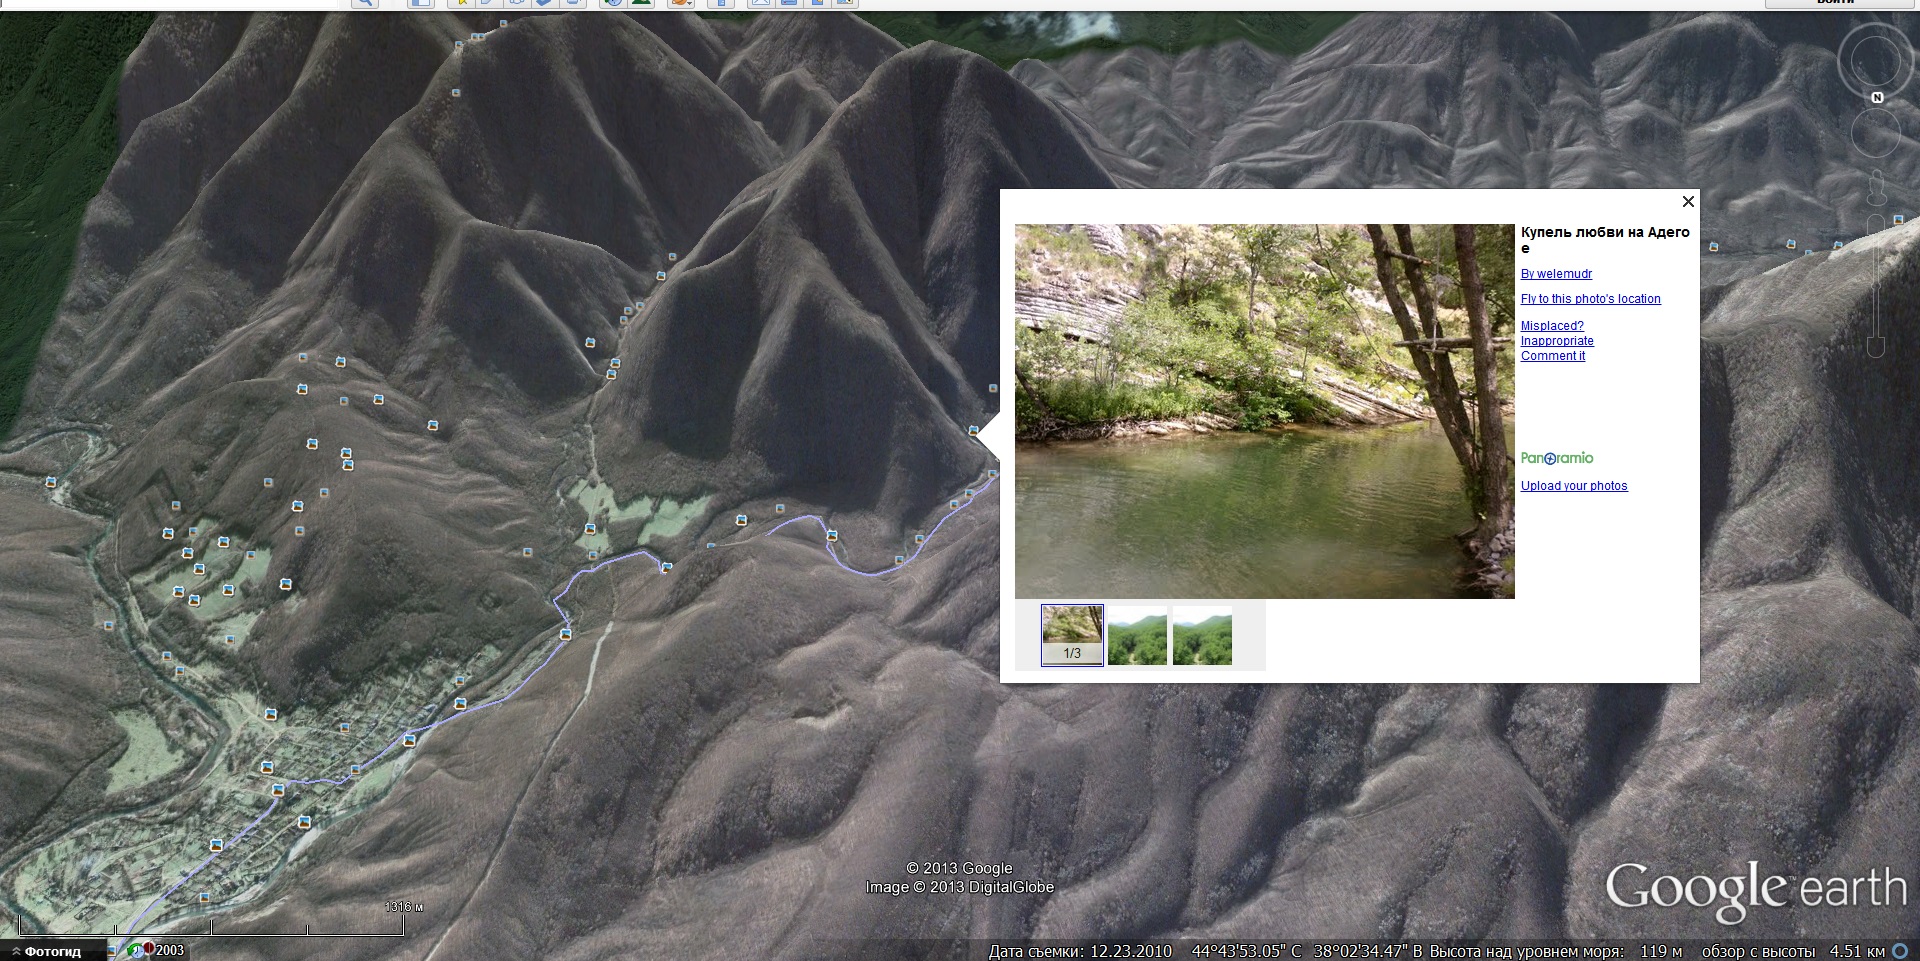Viewport: 1920px width, 961px height.
Task: Click the Panoramio logo
Action: point(1557,458)
